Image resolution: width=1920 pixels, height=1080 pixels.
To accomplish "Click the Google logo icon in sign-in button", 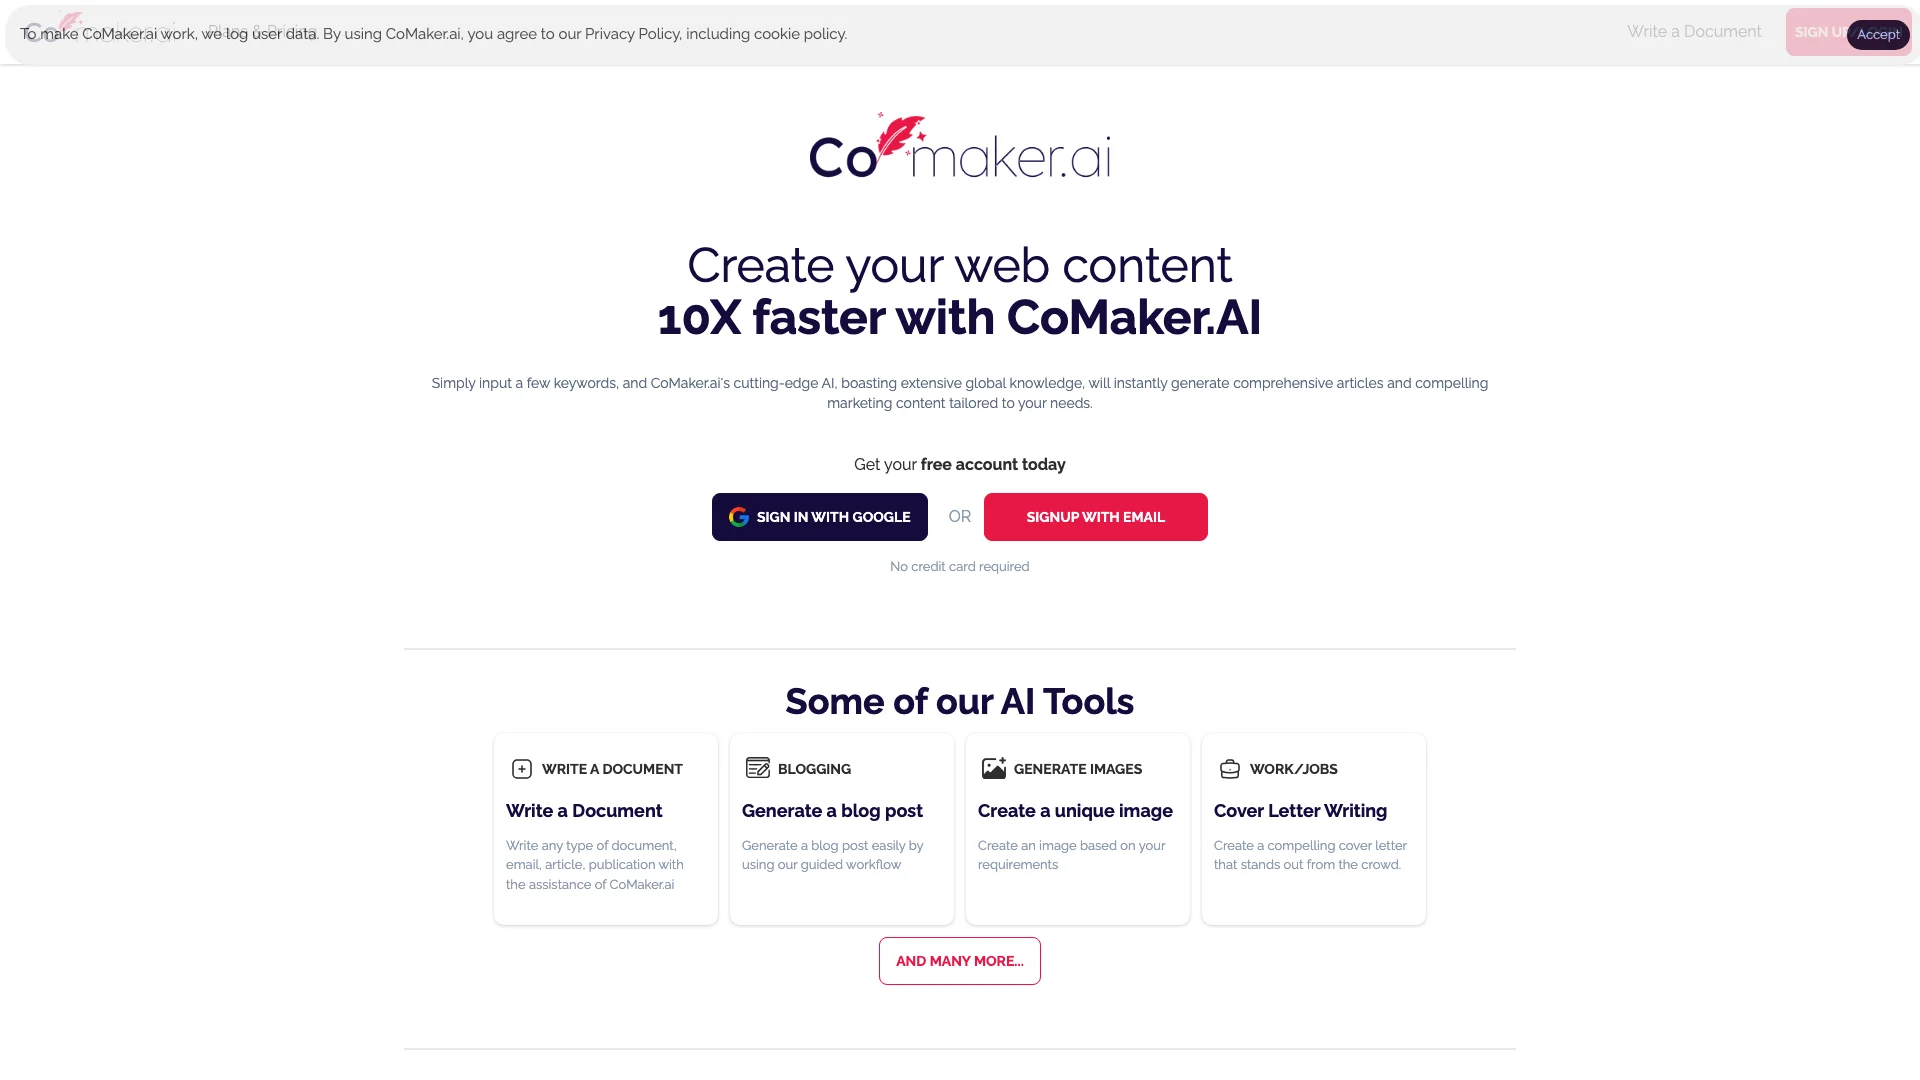I will pos(738,516).
